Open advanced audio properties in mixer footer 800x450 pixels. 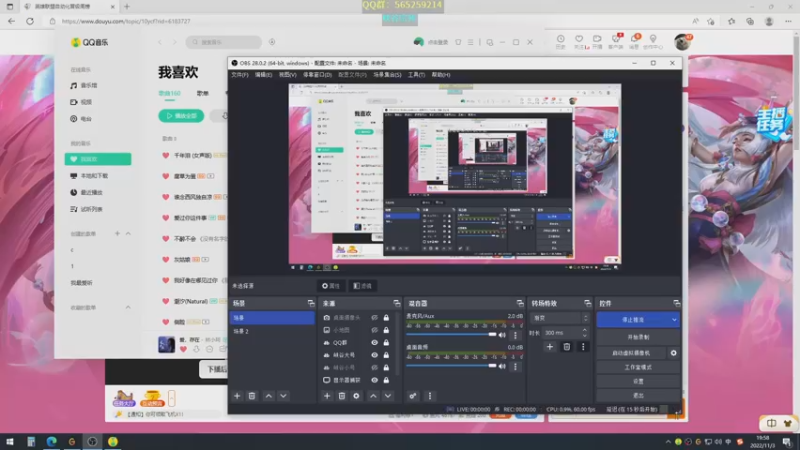coord(413,396)
